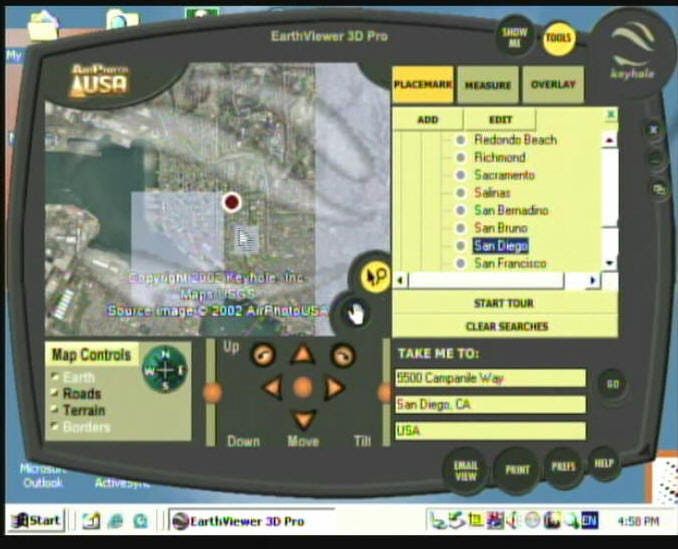The height and width of the screenshot is (549, 678).
Task: Rotate view clockwise with right rotate arrow
Action: click(343, 355)
